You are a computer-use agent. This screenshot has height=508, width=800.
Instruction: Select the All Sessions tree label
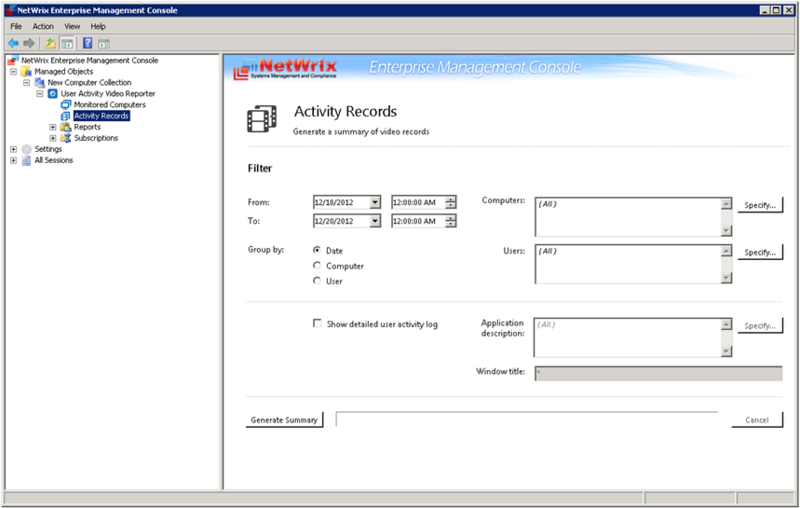click(x=54, y=160)
